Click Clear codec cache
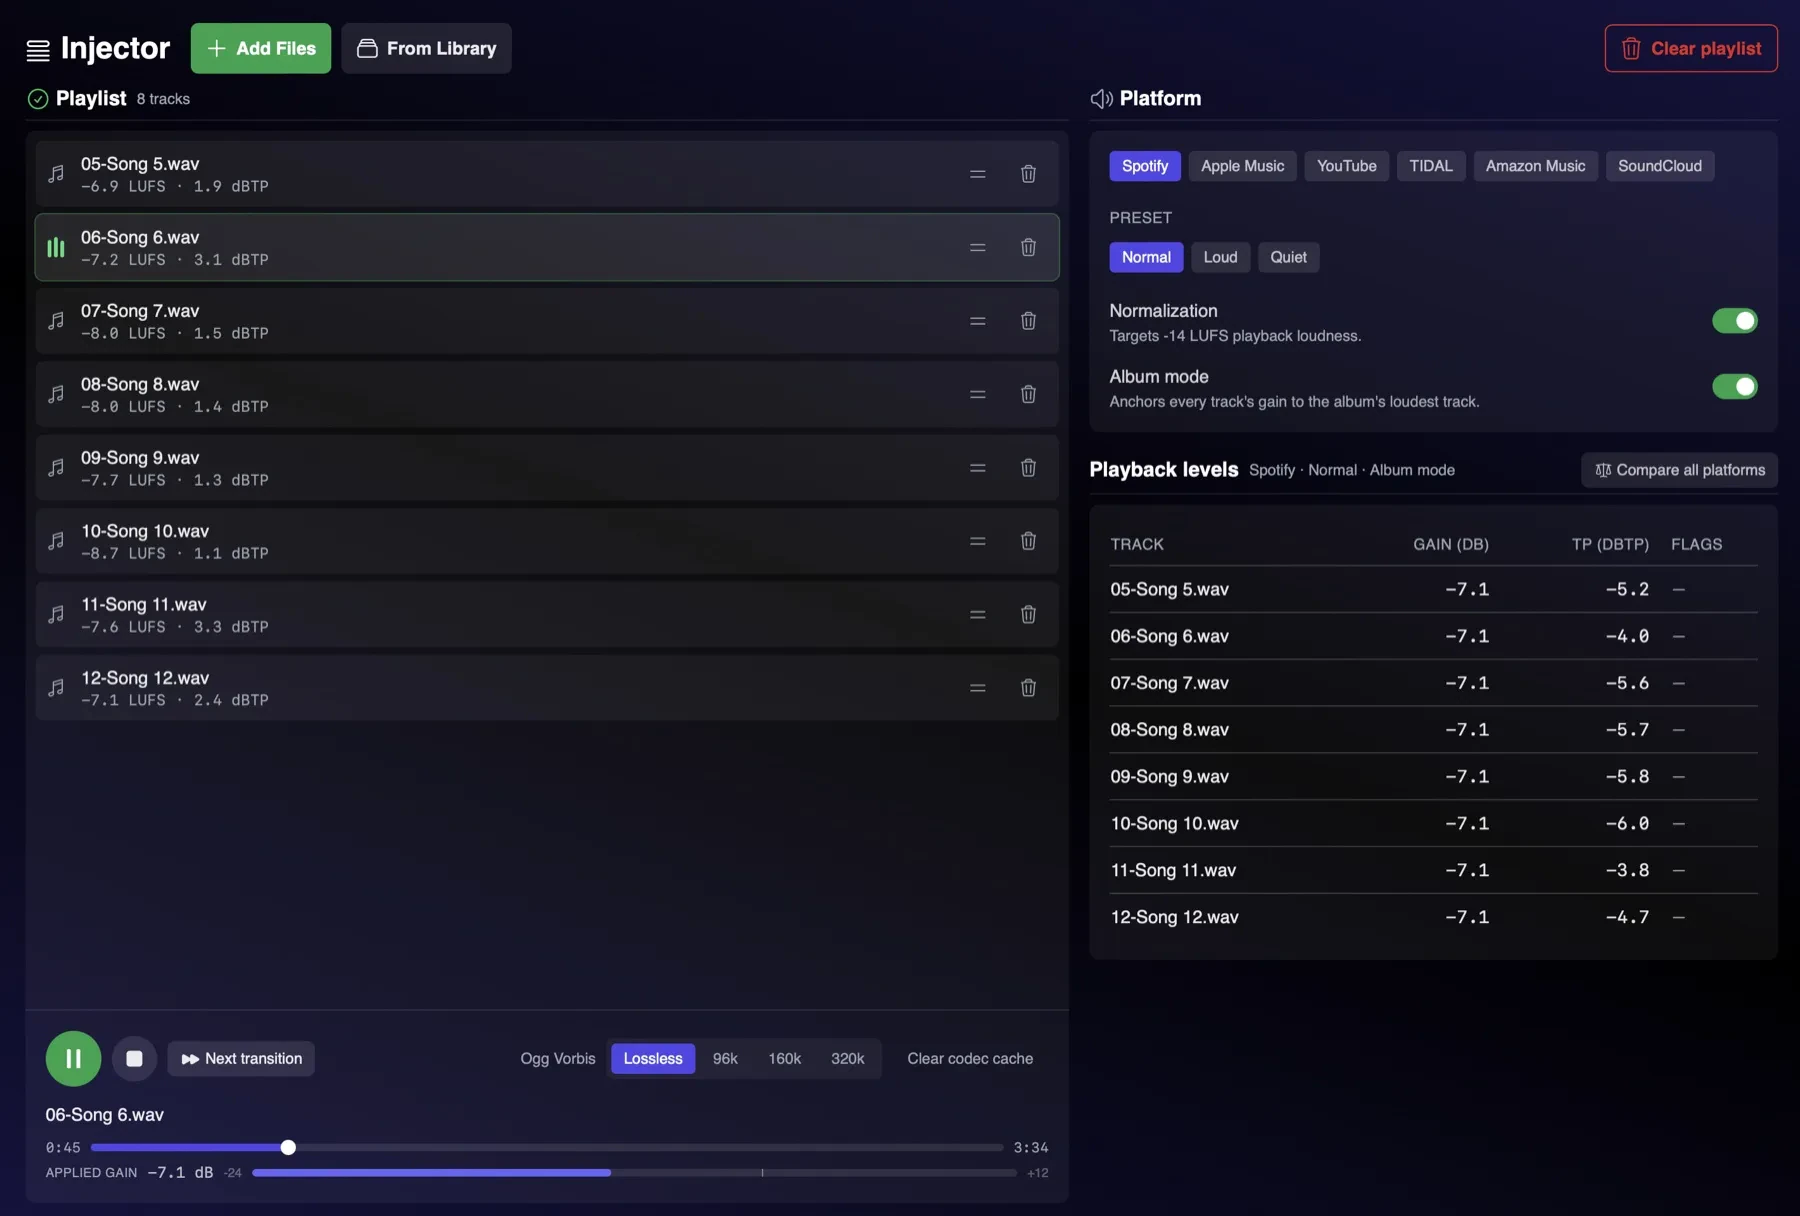1800x1216 pixels. (970, 1059)
